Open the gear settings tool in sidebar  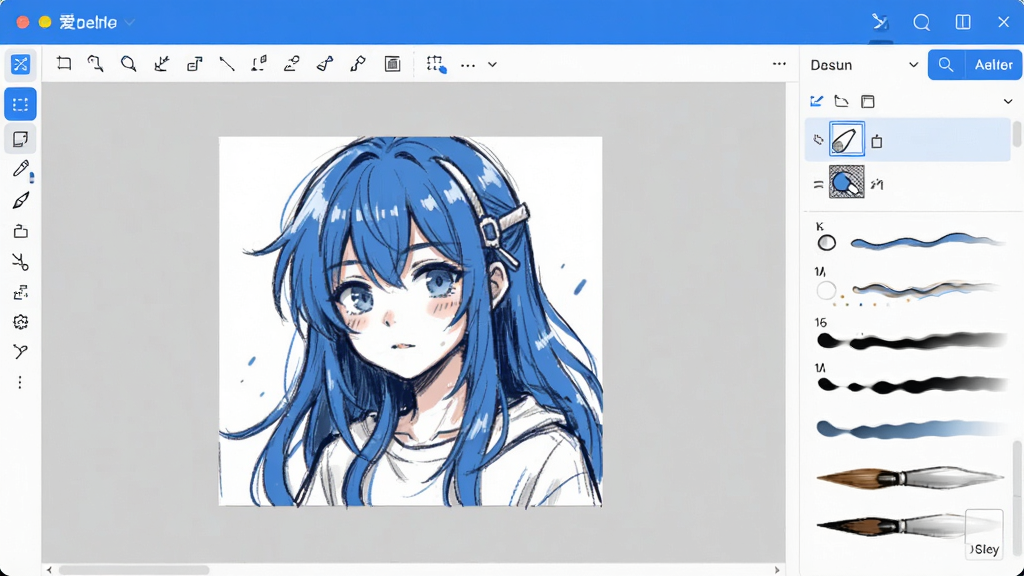tap(20, 322)
